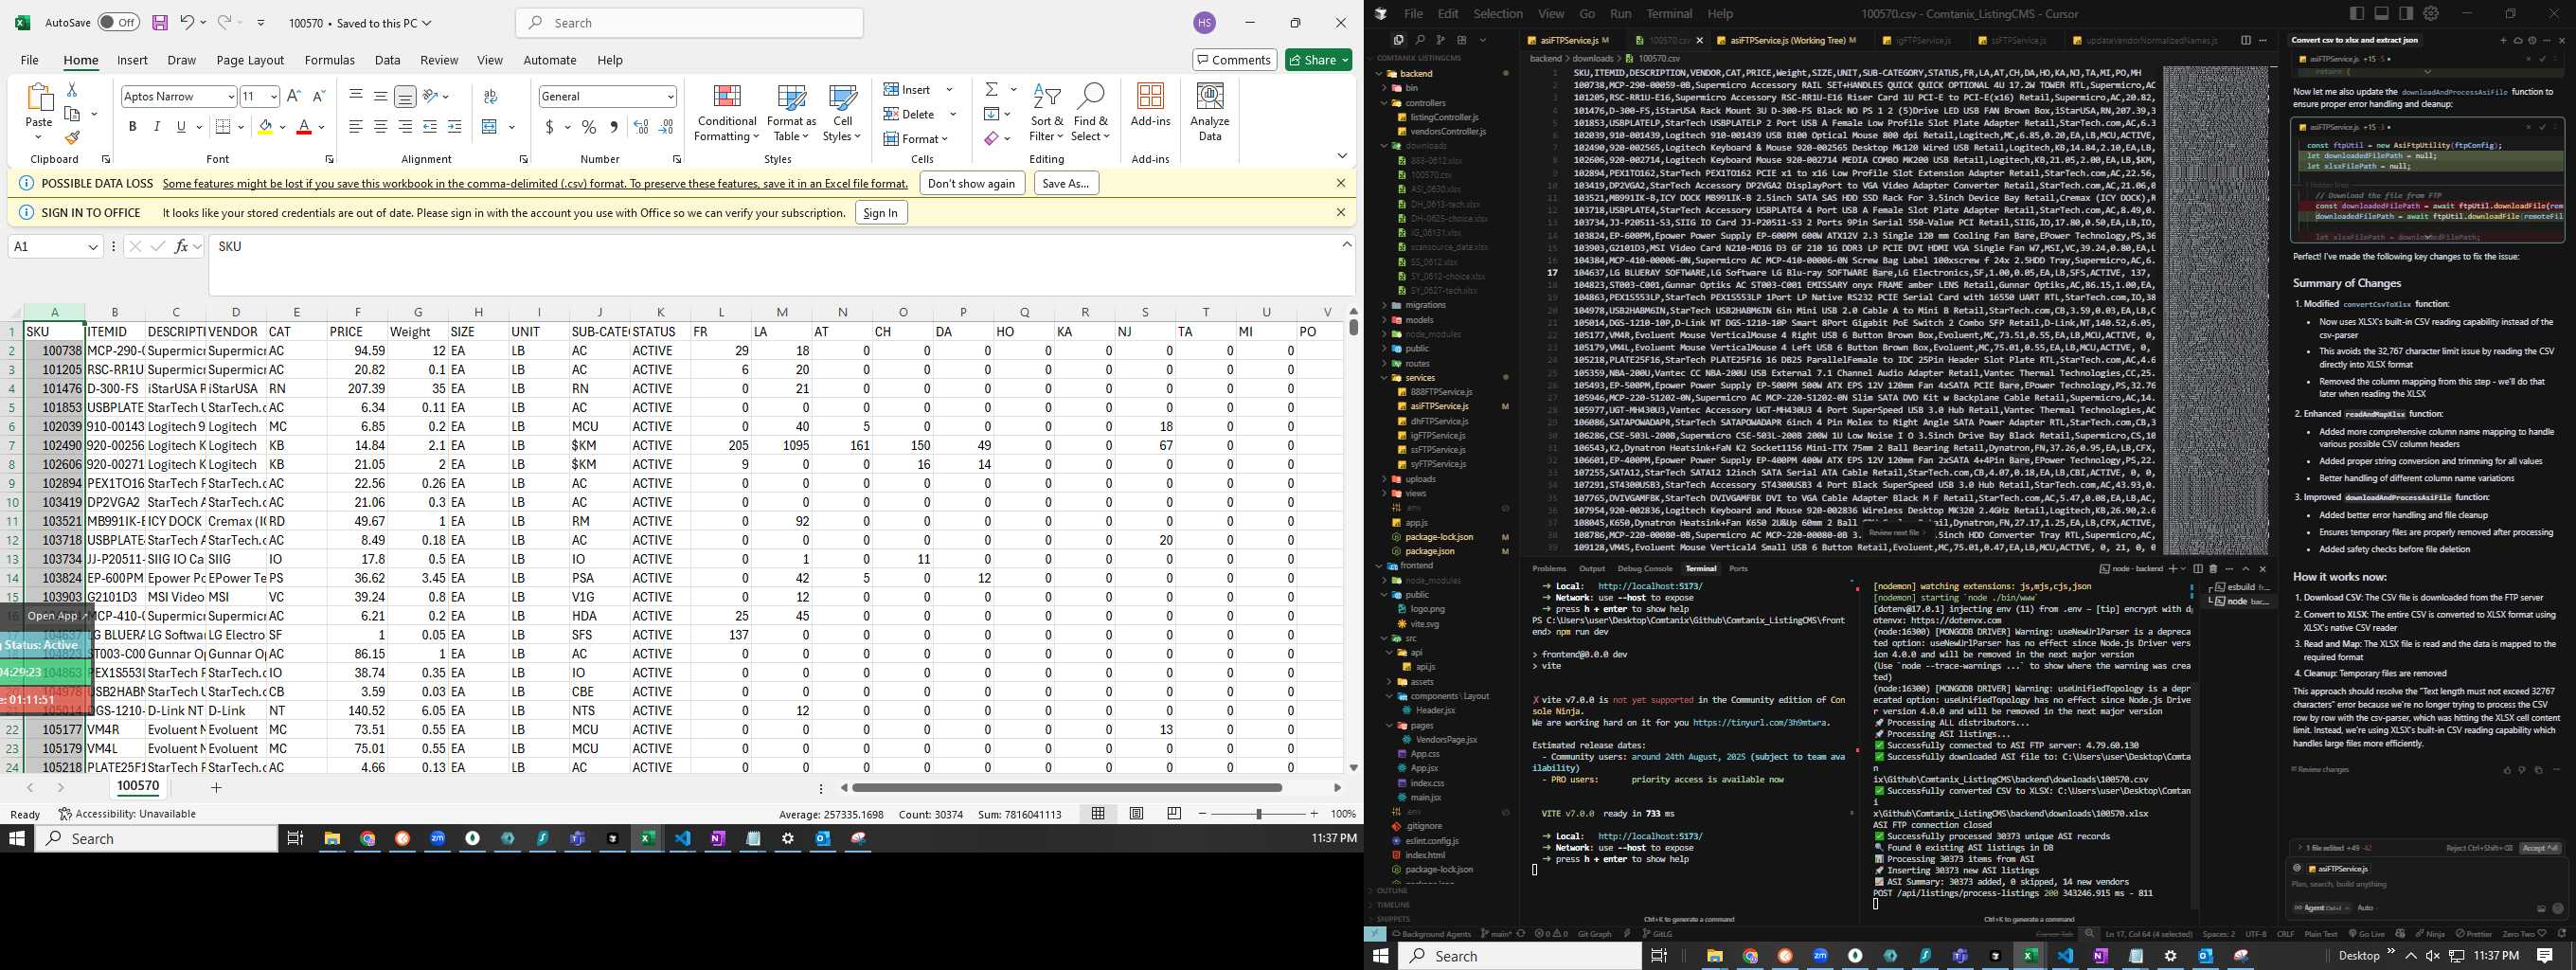The width and height of the screenshot is (2576, 970).
Task: Open Cursor's Selection menu
Action: pos(1497,14)
